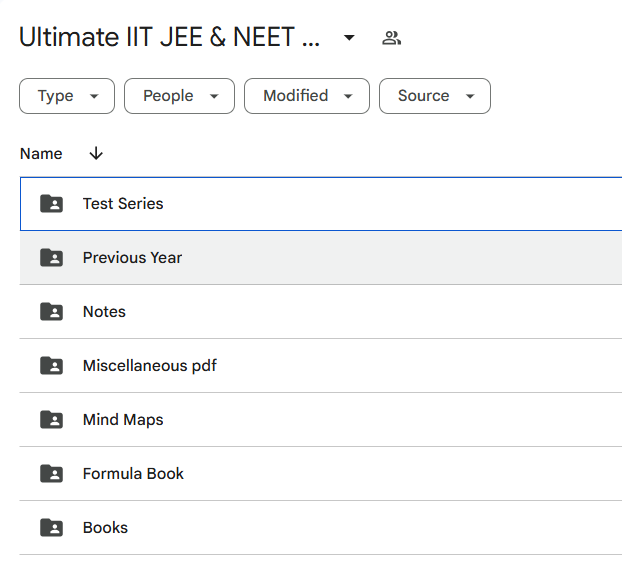Viewport: 622px width, 580px height.
Task: Click the shared folder icon for Test Series
Action: coord(51,204)
